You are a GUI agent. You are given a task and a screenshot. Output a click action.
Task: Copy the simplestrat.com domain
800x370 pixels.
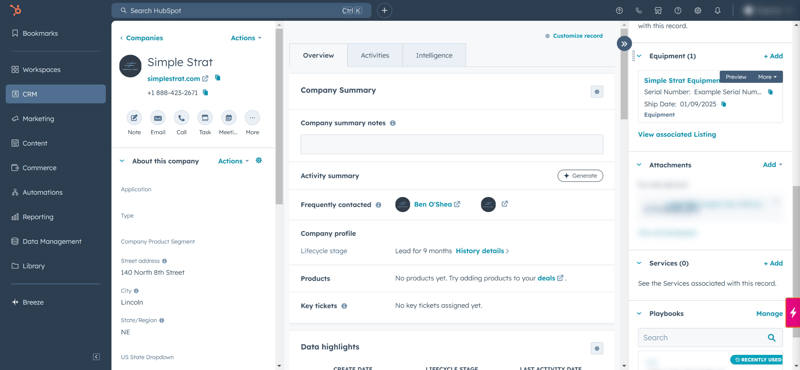coord(218,78)
